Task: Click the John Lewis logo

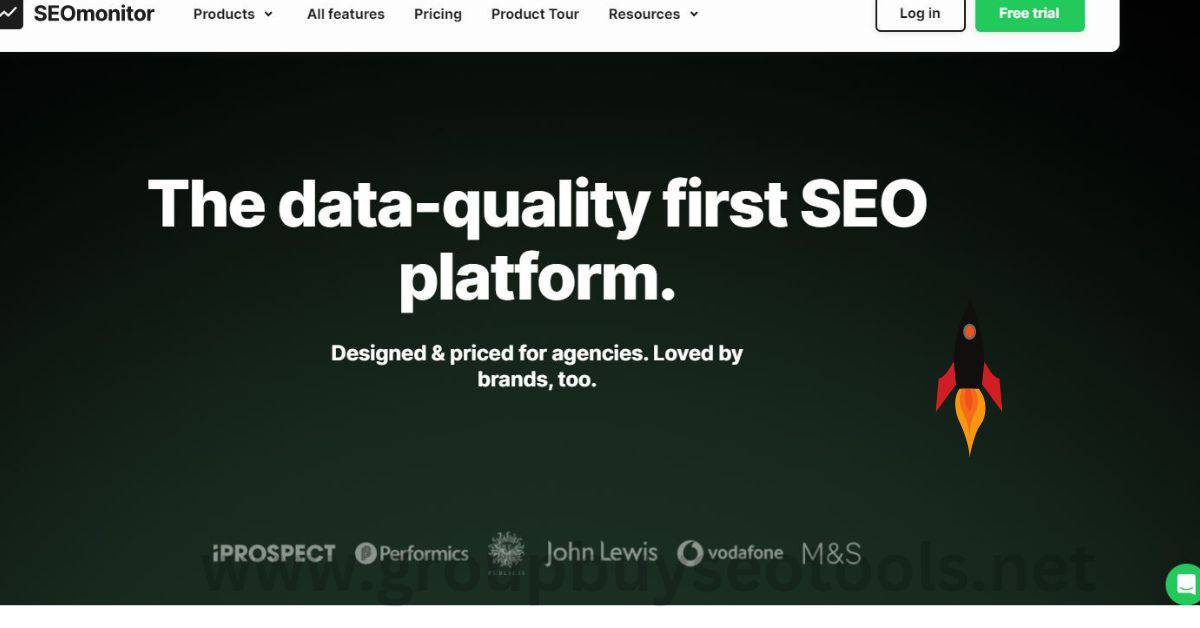Action: pos(601,552)
